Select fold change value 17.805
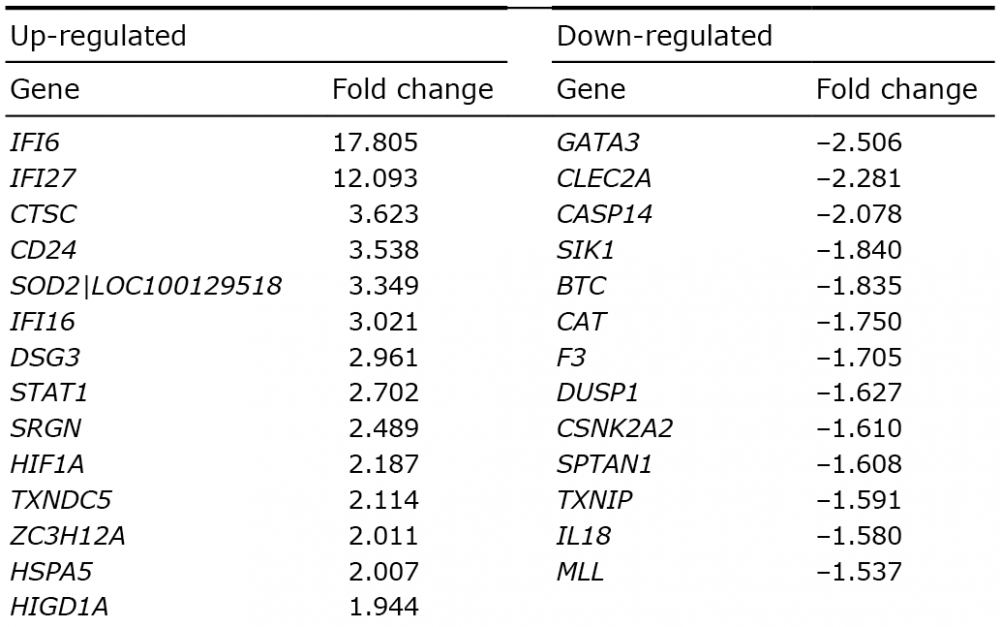 [x=375, y=142]
